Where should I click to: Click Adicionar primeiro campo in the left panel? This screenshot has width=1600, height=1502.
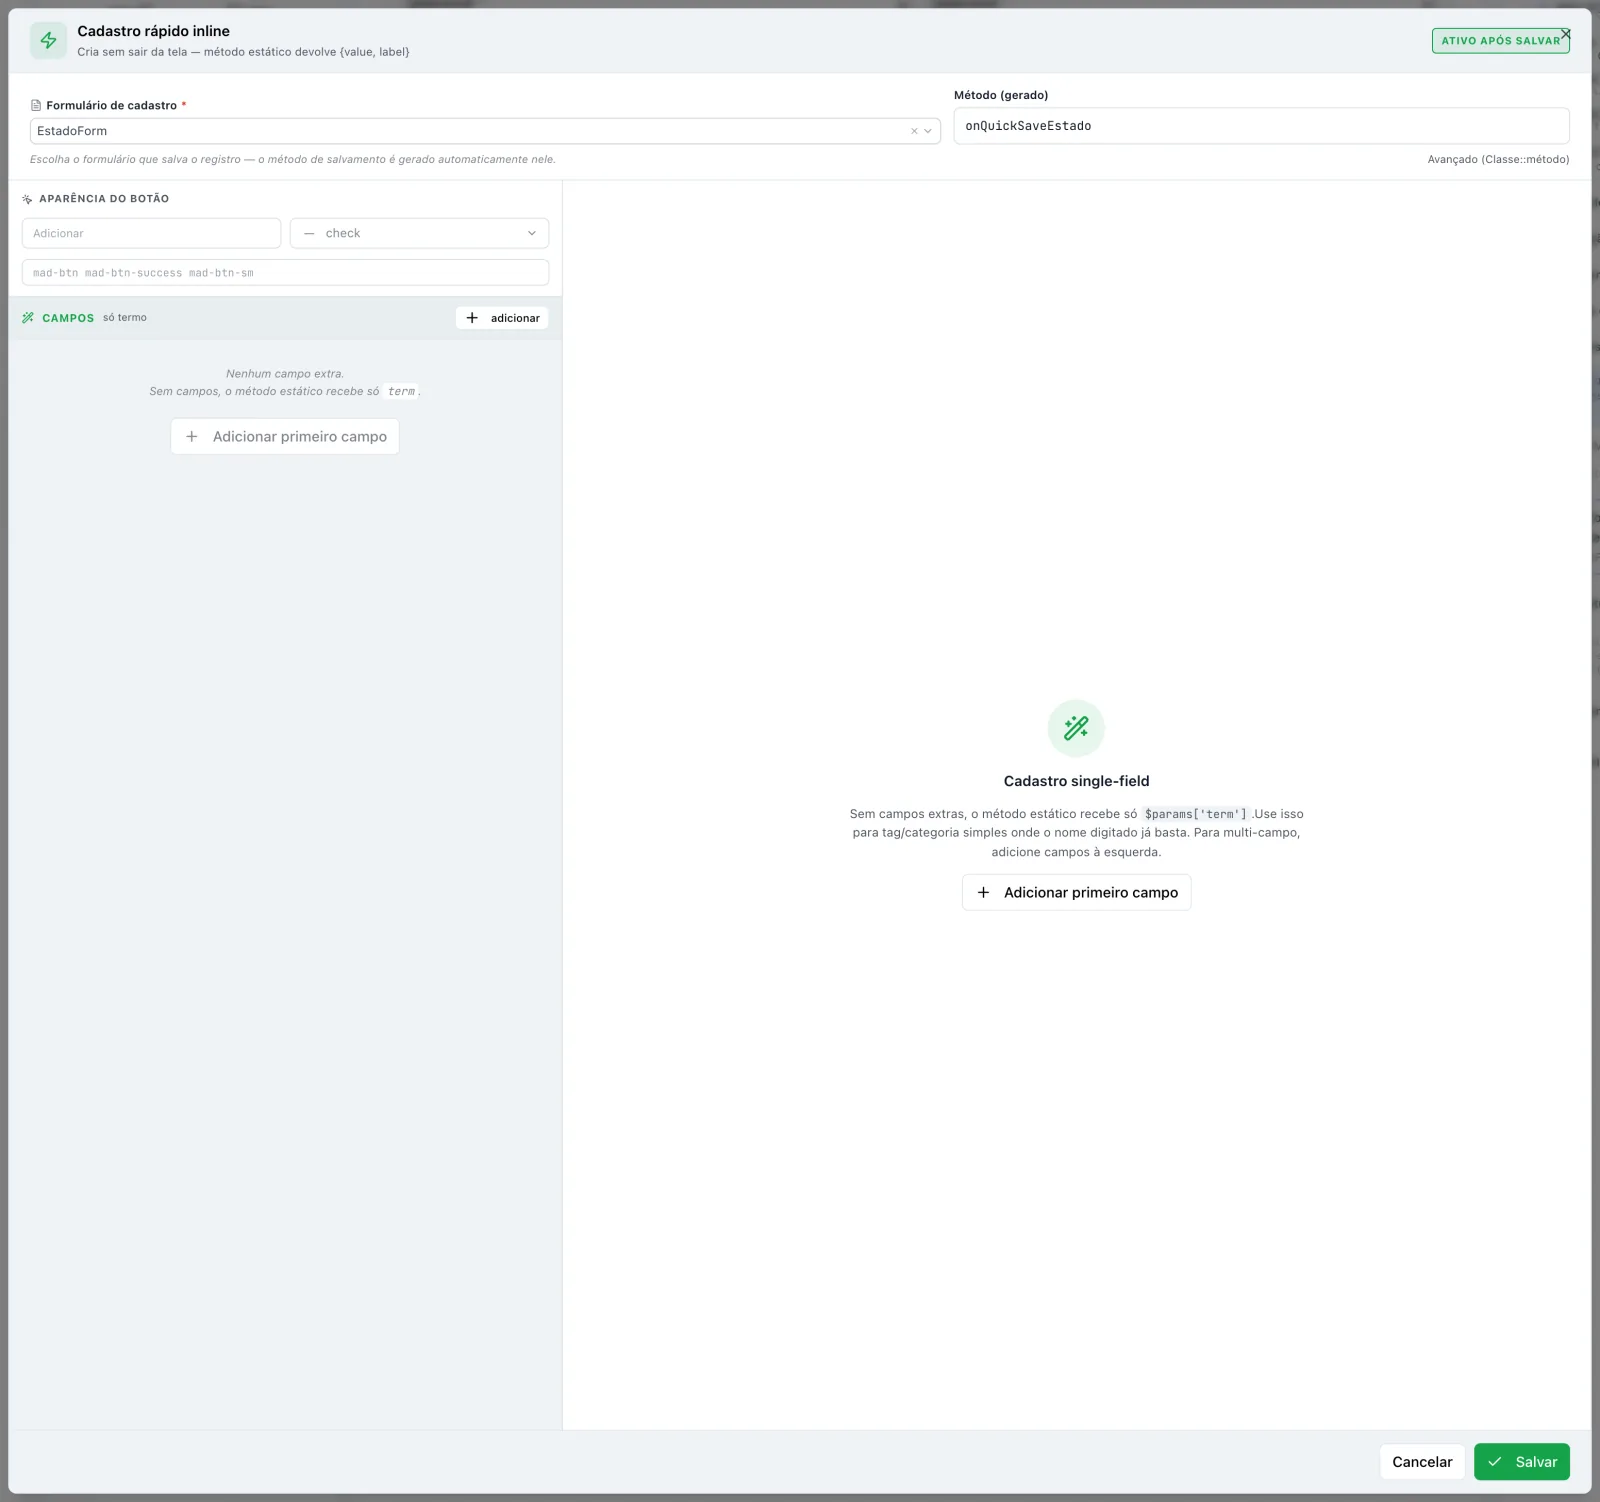285,436
